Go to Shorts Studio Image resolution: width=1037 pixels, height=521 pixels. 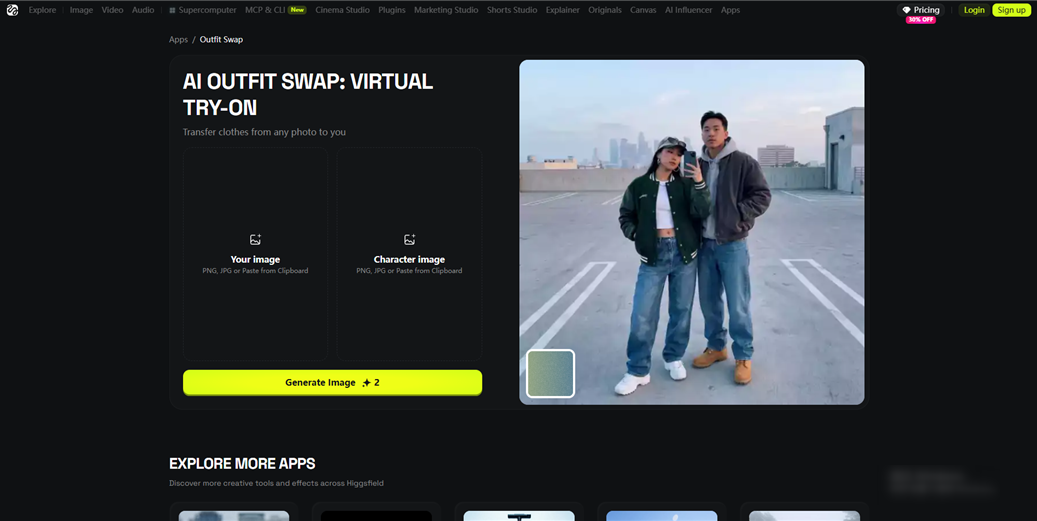512,10
